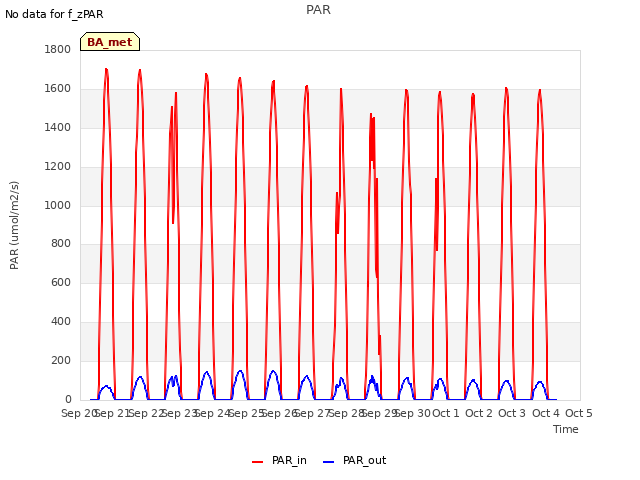
Task: Click the x-axis label Sep 20
Action: (x=78, y=413)
